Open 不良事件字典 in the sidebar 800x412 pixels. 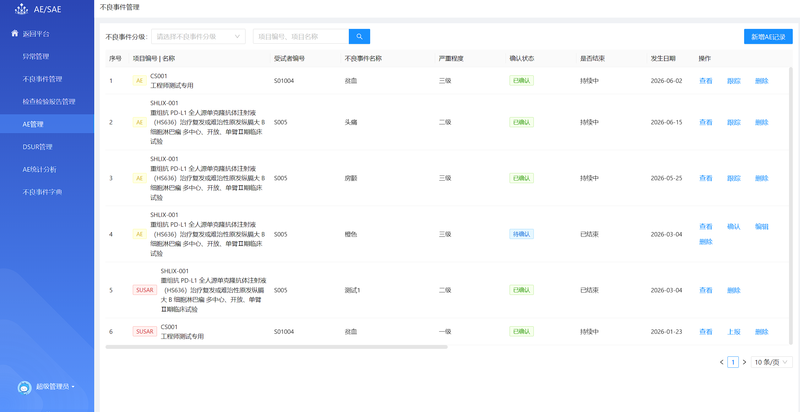42,192
